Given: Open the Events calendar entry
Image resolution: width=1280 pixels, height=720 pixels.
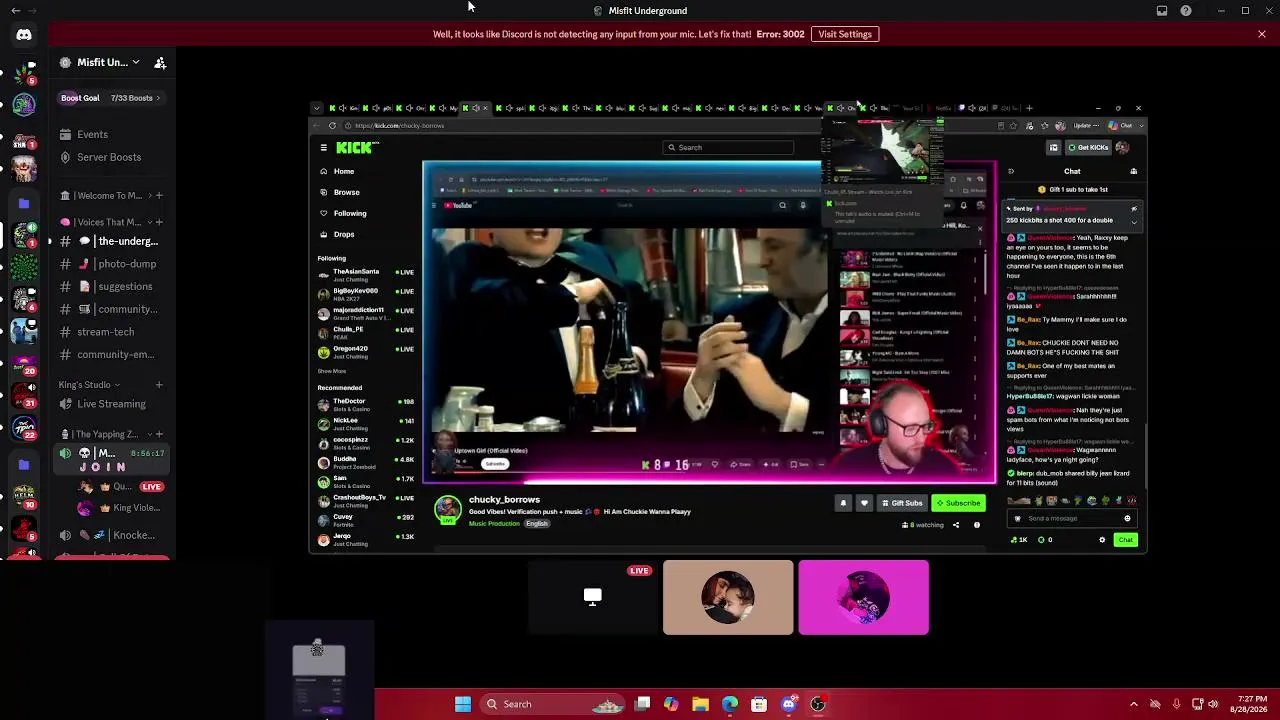Looking at the screenshot, I should coord(92,135).
